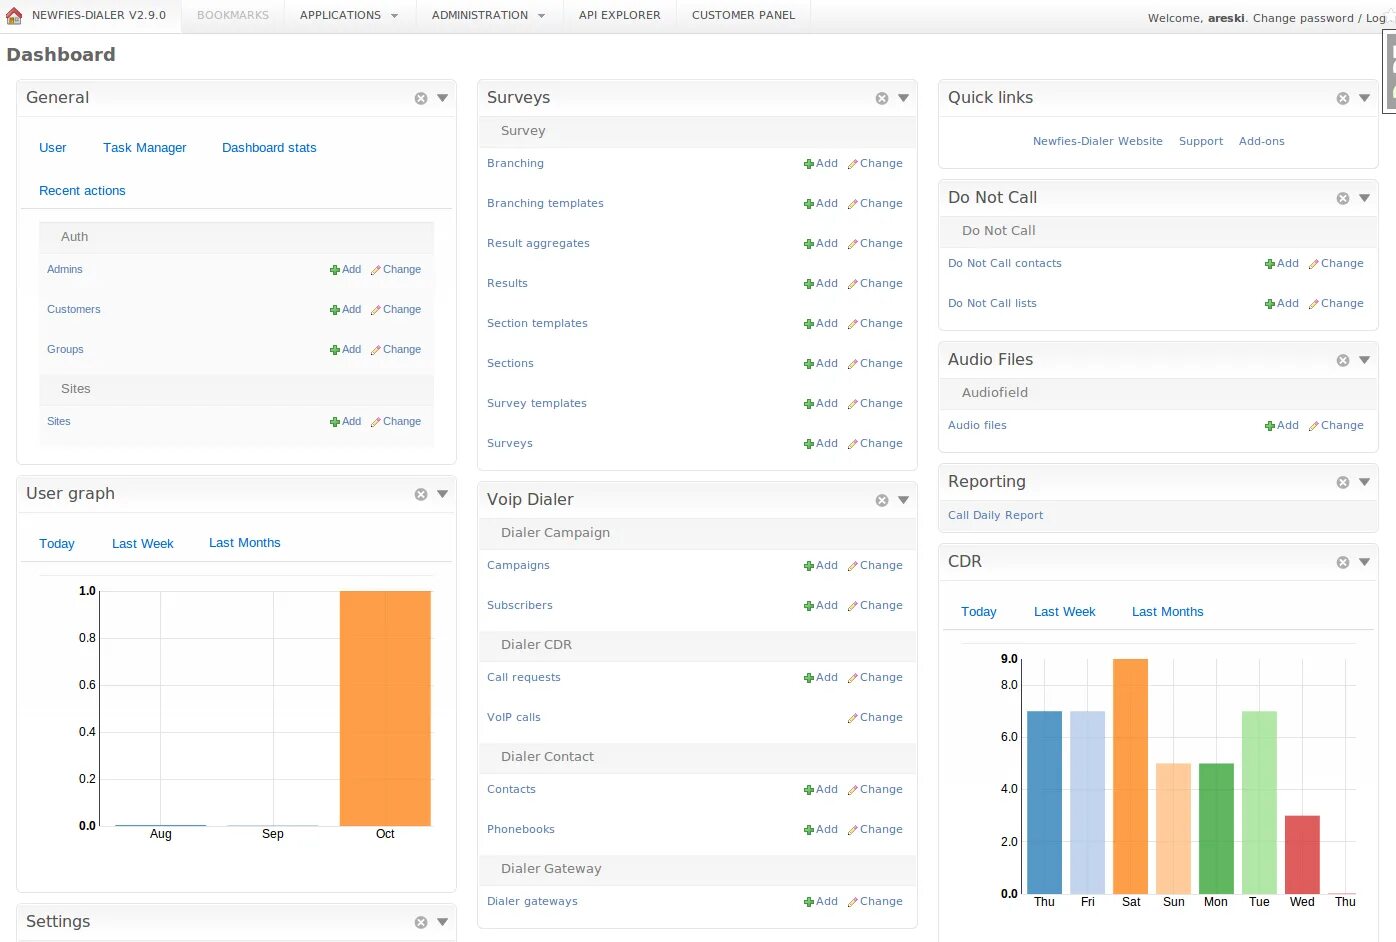
Task: Collapse the User graph panel arrow
Action: click(442, 494)
